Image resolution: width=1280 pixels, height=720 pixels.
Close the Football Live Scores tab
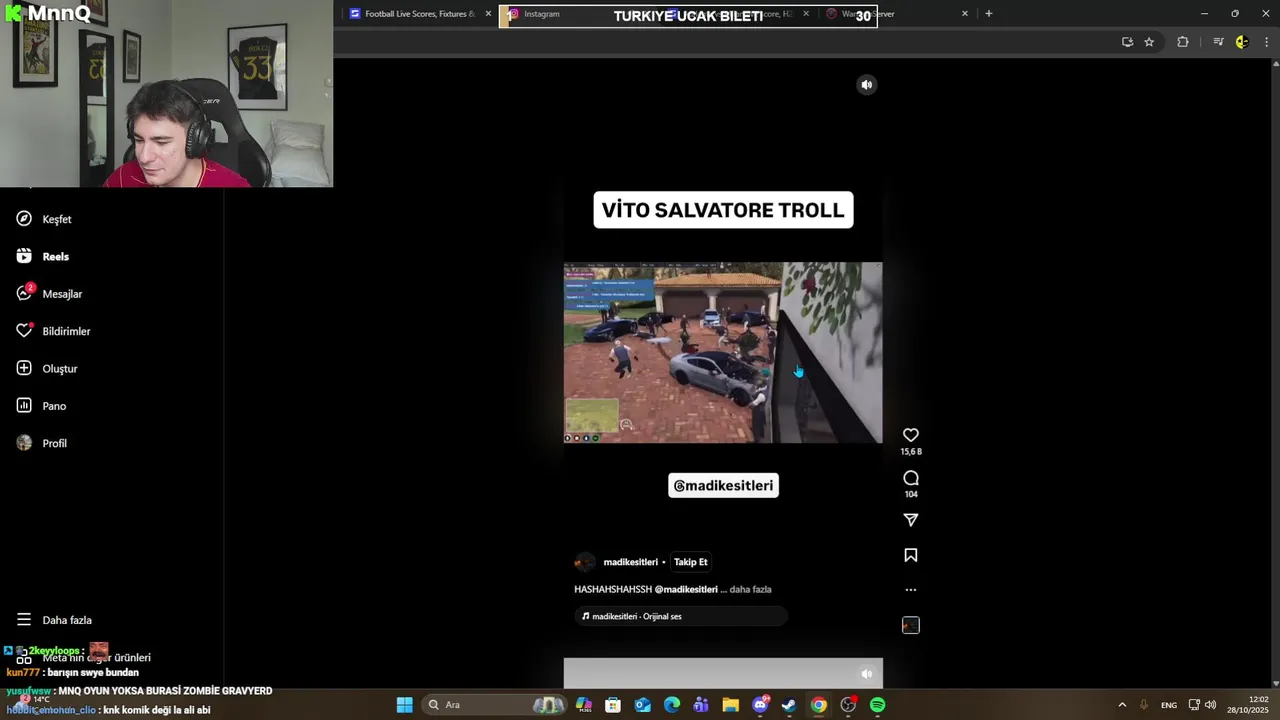pos(488,14)
